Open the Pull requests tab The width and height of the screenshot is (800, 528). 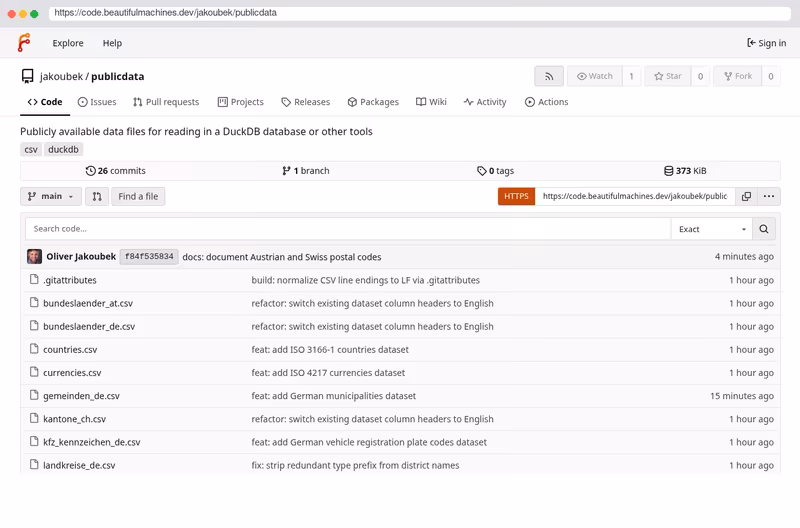point(166,102)
